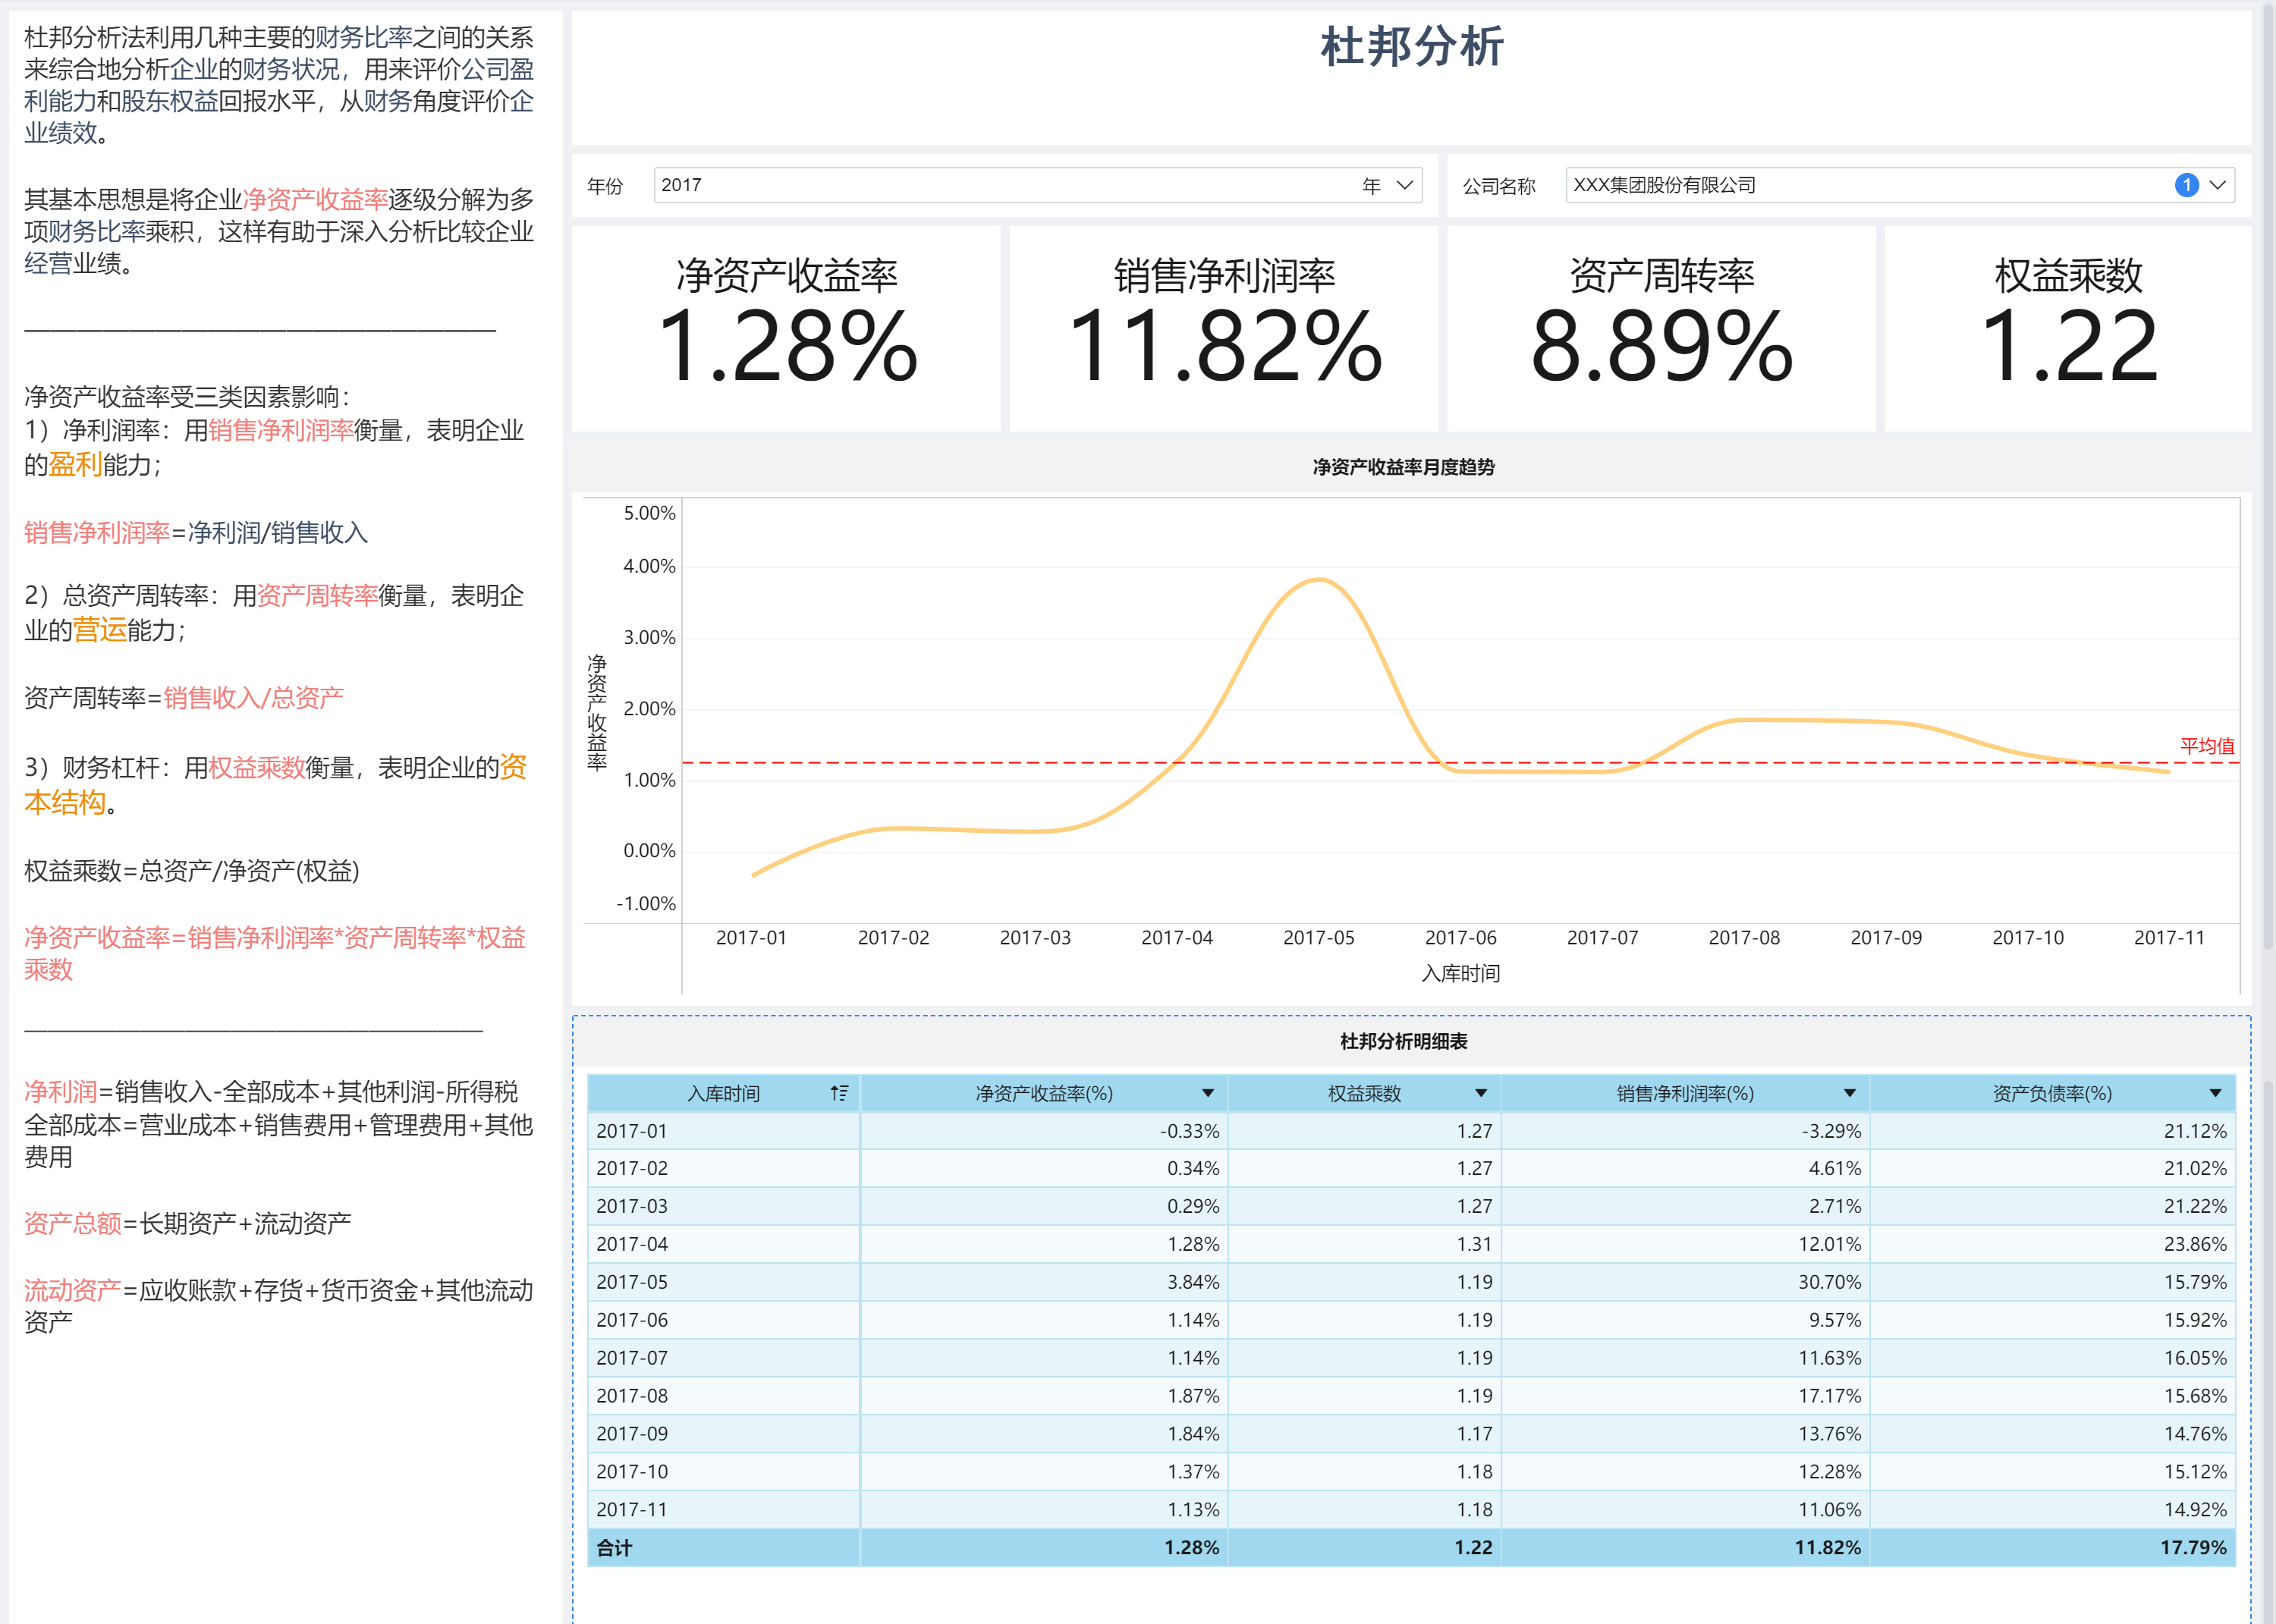
Task: Click the 杜邦分析明细表 table title
Action: (x=1403, y=1041)
